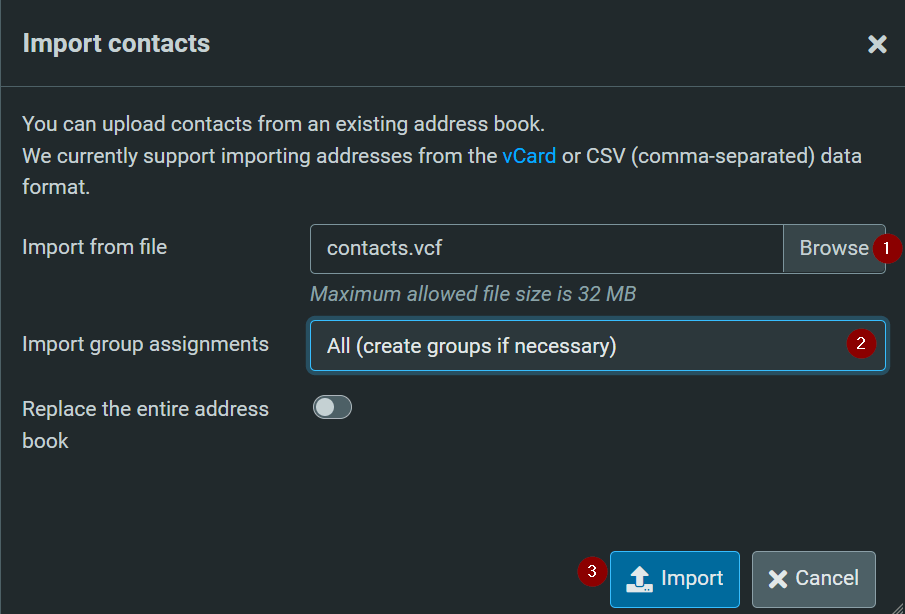Click Browse to pick a contacts file
Image resolution: width=905 pixels, height=614 pixels.
pyautogui.click(x=835, y=248)
